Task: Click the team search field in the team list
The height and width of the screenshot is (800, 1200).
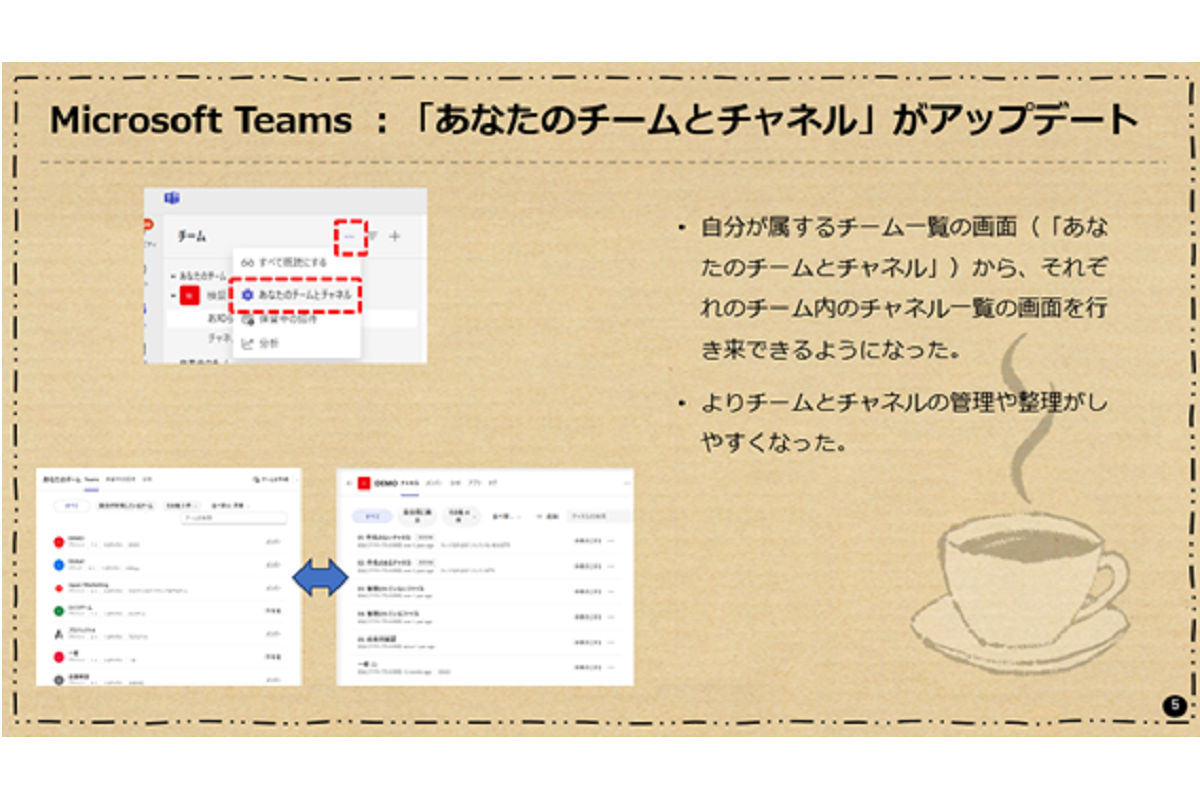Action: point(234,518)
